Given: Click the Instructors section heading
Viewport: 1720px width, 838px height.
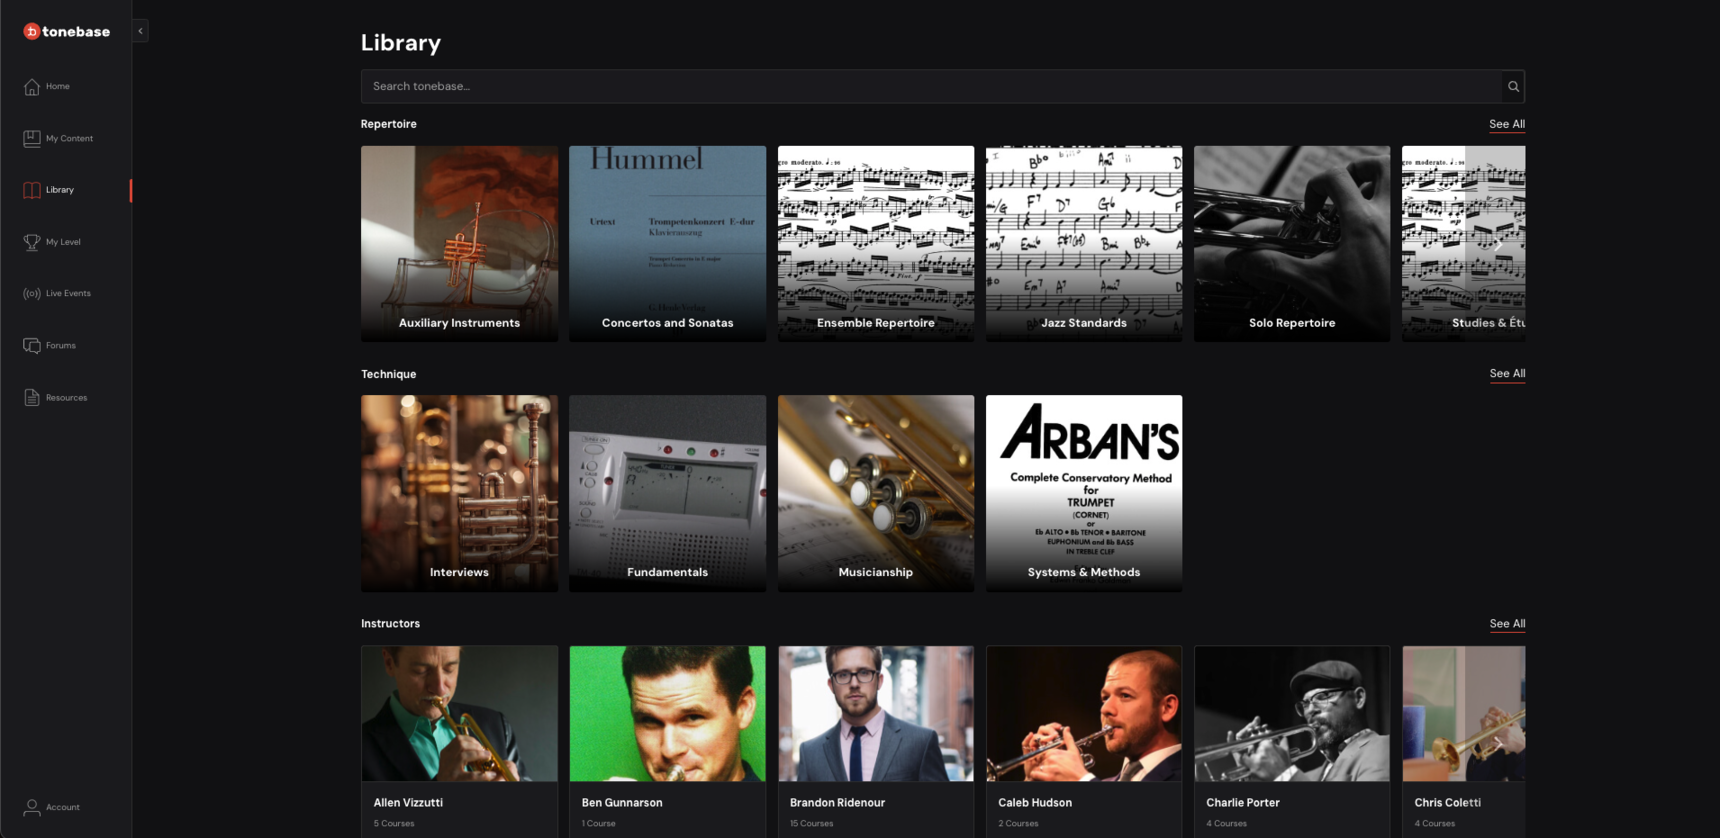Looking at the screenshot, I should (391, 624).
